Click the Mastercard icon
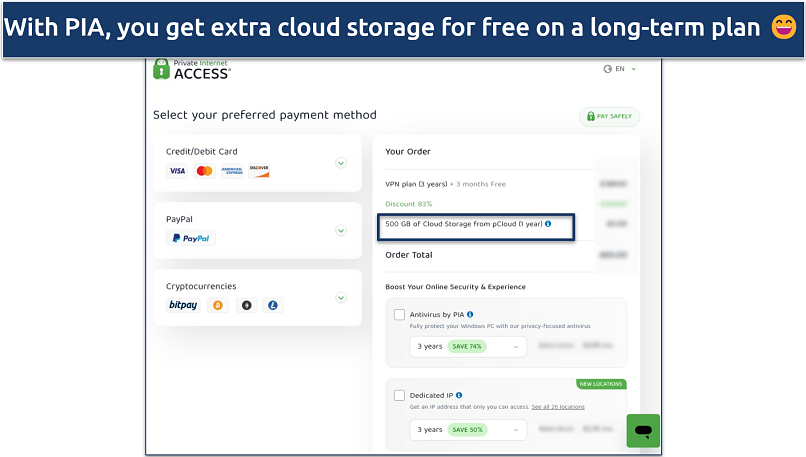The image size is (806, 457). click(x=204, y=171)
